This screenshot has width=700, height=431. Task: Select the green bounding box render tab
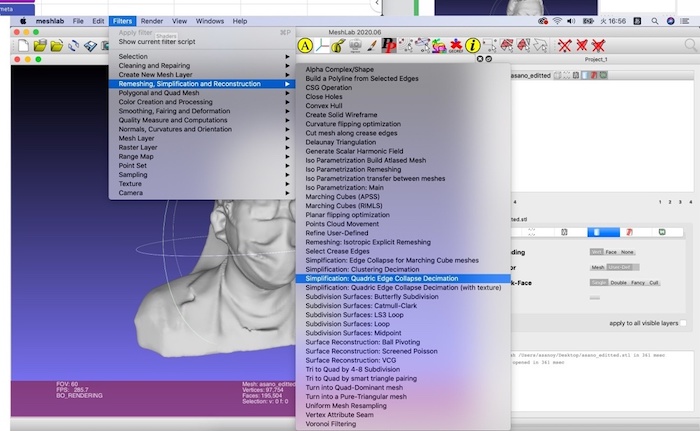662,232
